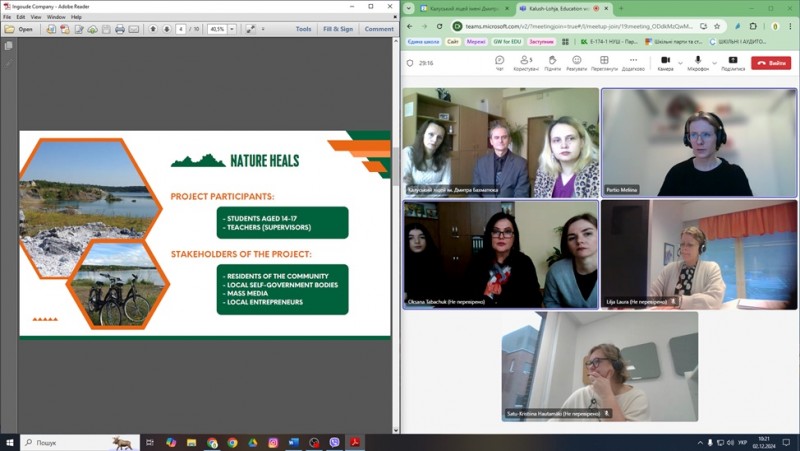Open the Help menu in Adobe Reader
800x451 pixels.
click(76, 17)
